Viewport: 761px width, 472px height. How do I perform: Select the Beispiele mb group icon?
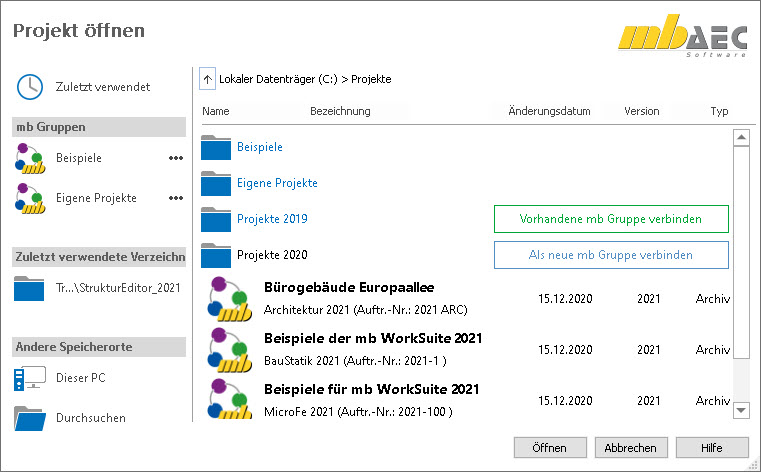click(x=30, y=158)
